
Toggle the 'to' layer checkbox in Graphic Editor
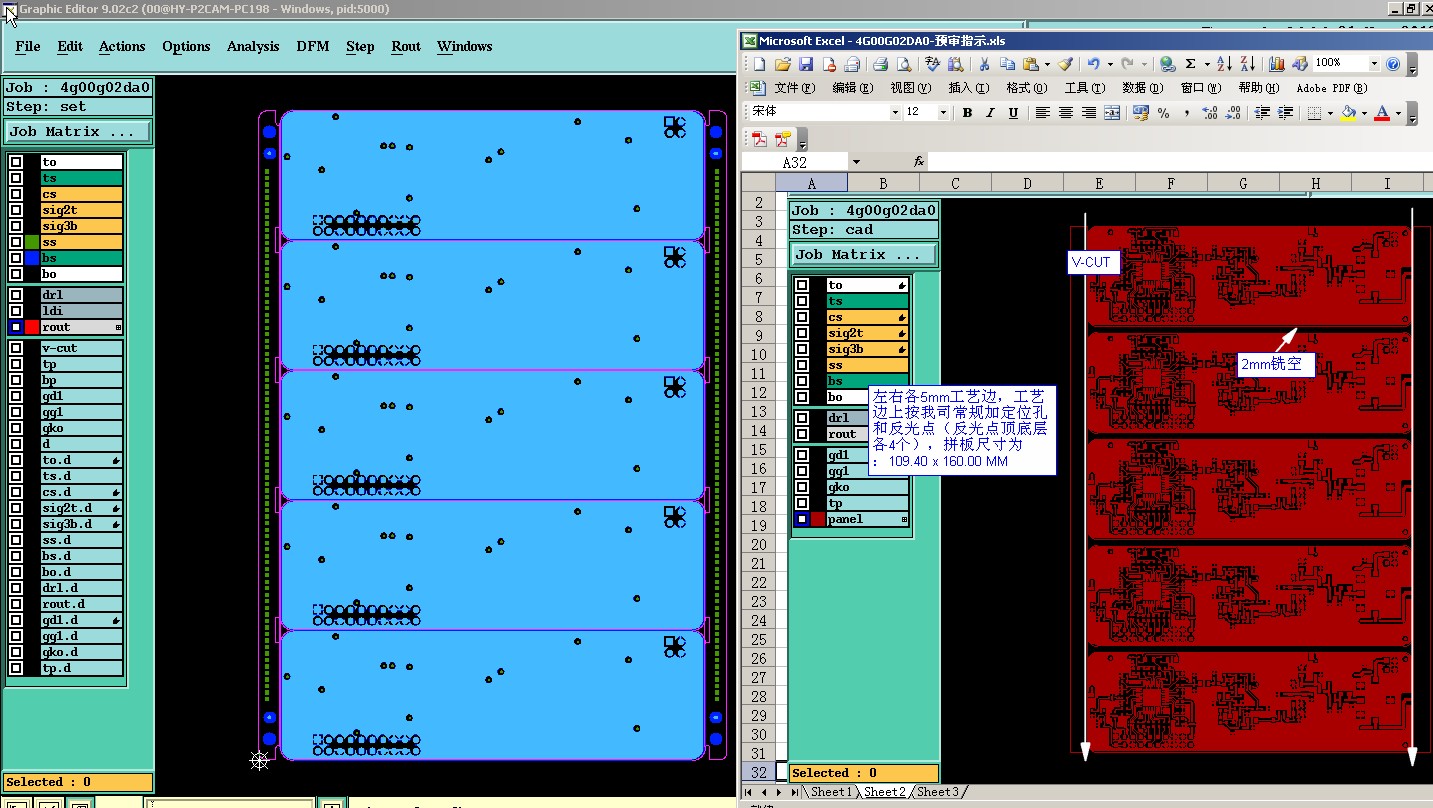16,162
